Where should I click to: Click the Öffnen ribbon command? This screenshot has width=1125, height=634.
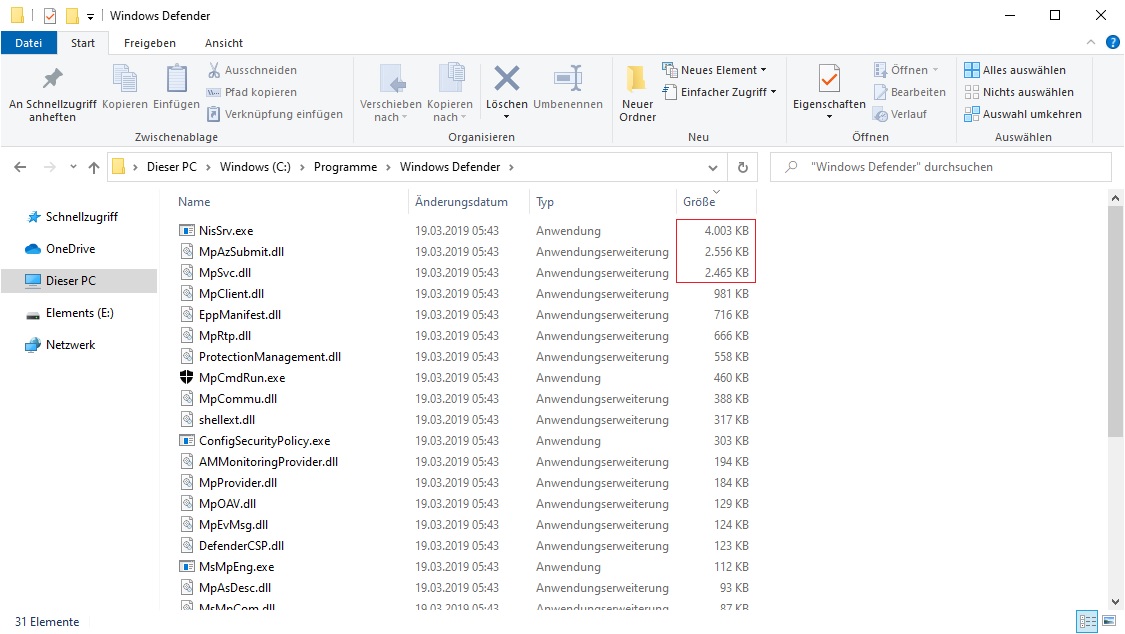pos(906,70)
